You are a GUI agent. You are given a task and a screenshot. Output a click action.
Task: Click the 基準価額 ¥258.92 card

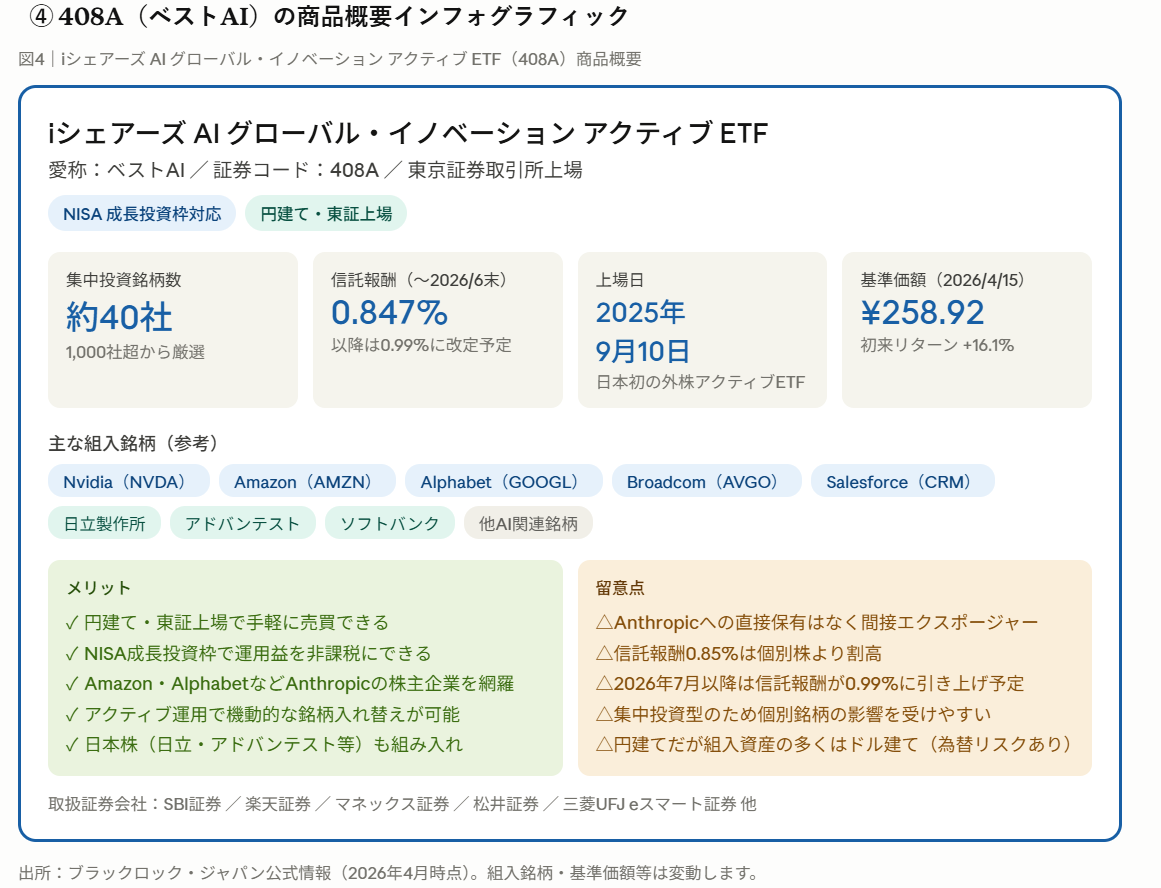966,329
